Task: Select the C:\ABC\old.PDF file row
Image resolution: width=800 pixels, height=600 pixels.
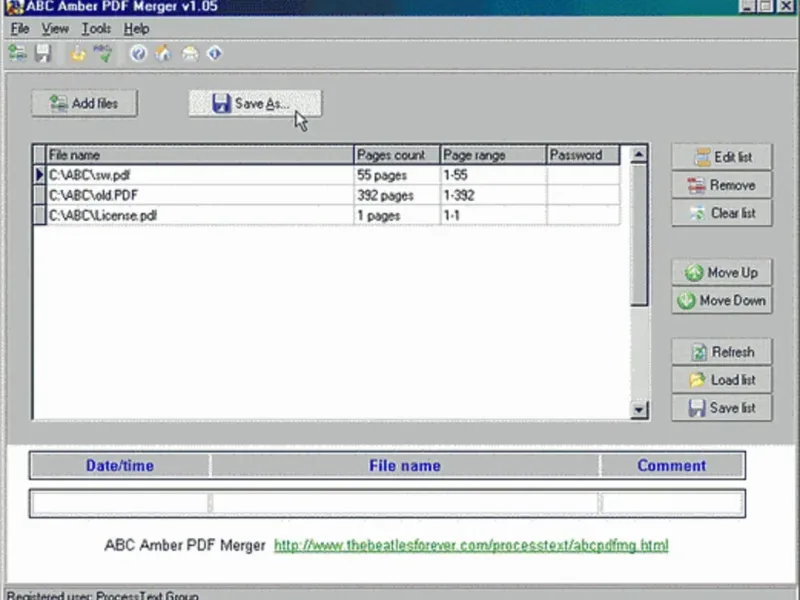Action: 327,195
